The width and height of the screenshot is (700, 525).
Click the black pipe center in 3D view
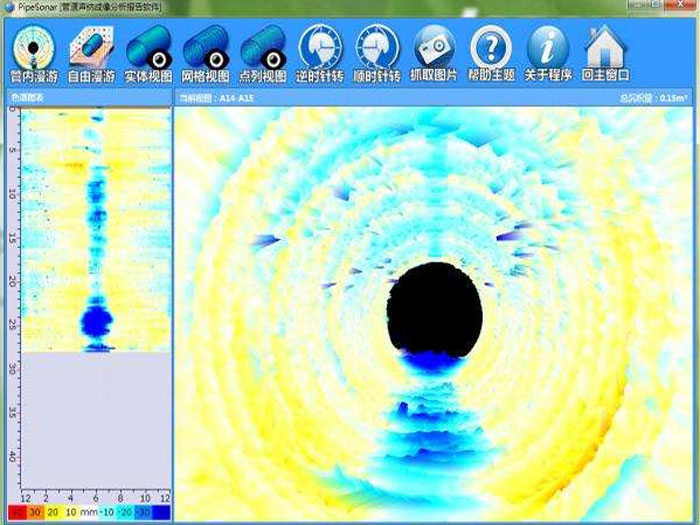click(434, 308)
